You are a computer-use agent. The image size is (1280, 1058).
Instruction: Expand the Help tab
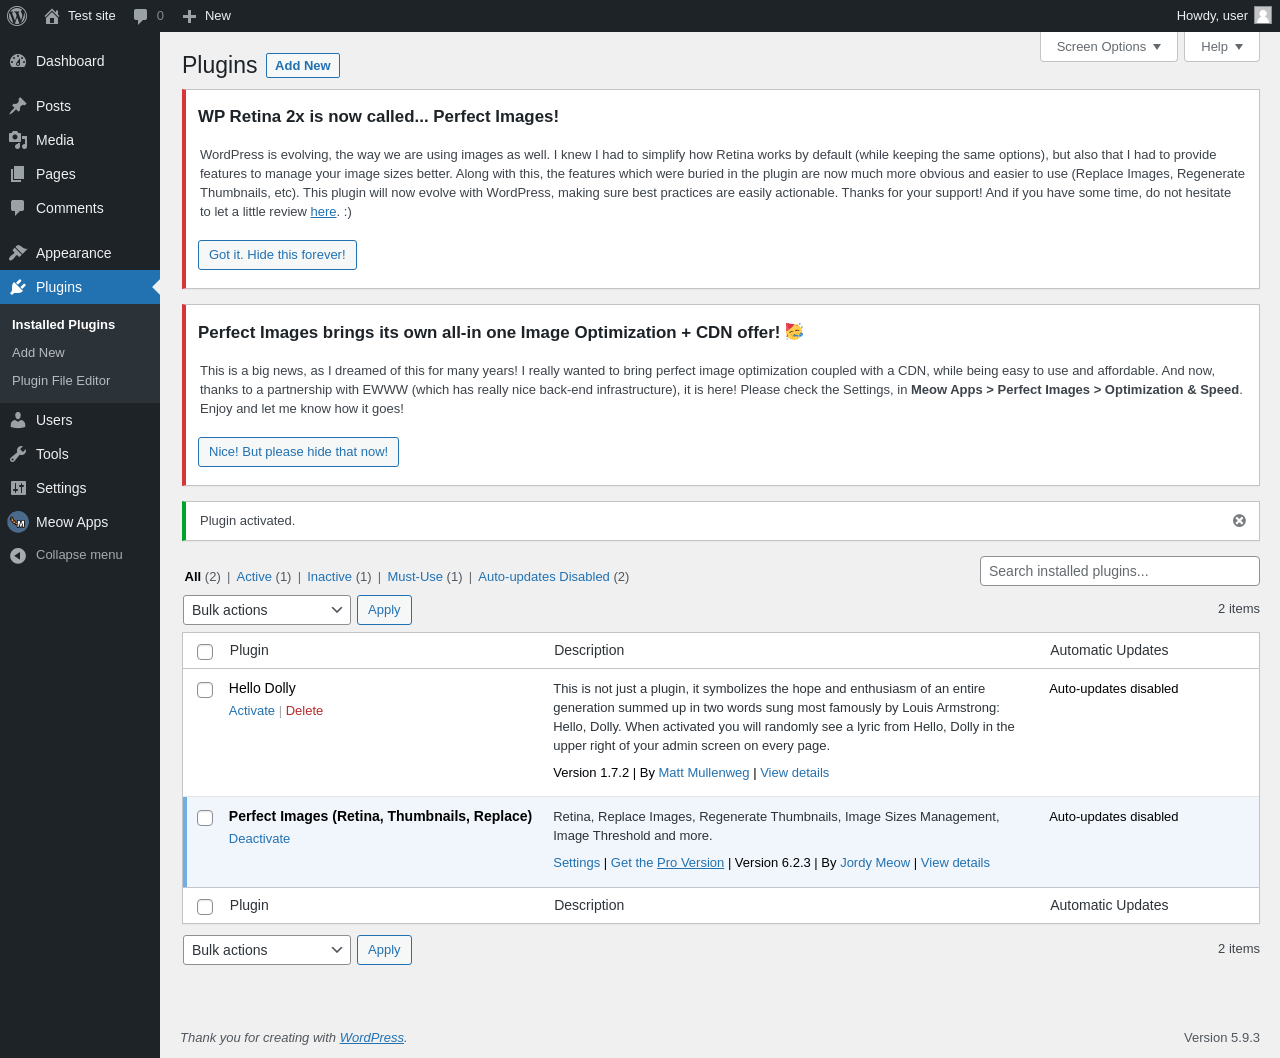coord(1221,47)
